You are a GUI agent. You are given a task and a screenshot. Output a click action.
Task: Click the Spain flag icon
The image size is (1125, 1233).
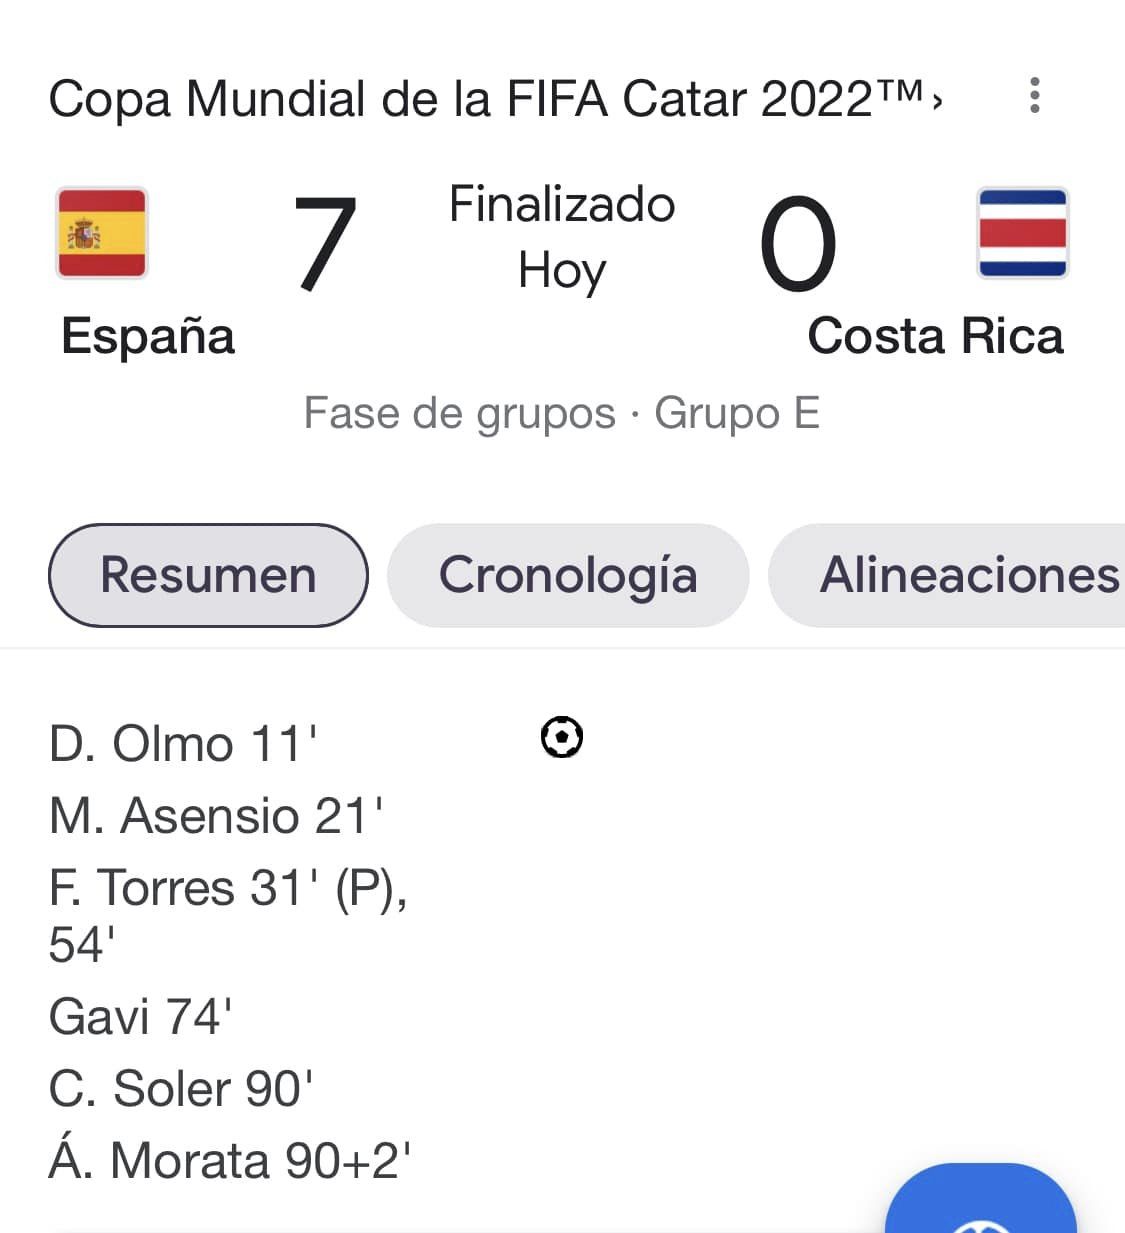click(x=102, y=233)
